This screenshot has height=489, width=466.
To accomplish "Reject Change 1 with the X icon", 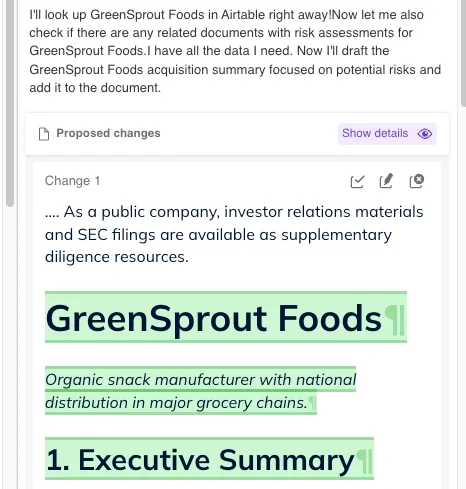I will coord(417,181).
